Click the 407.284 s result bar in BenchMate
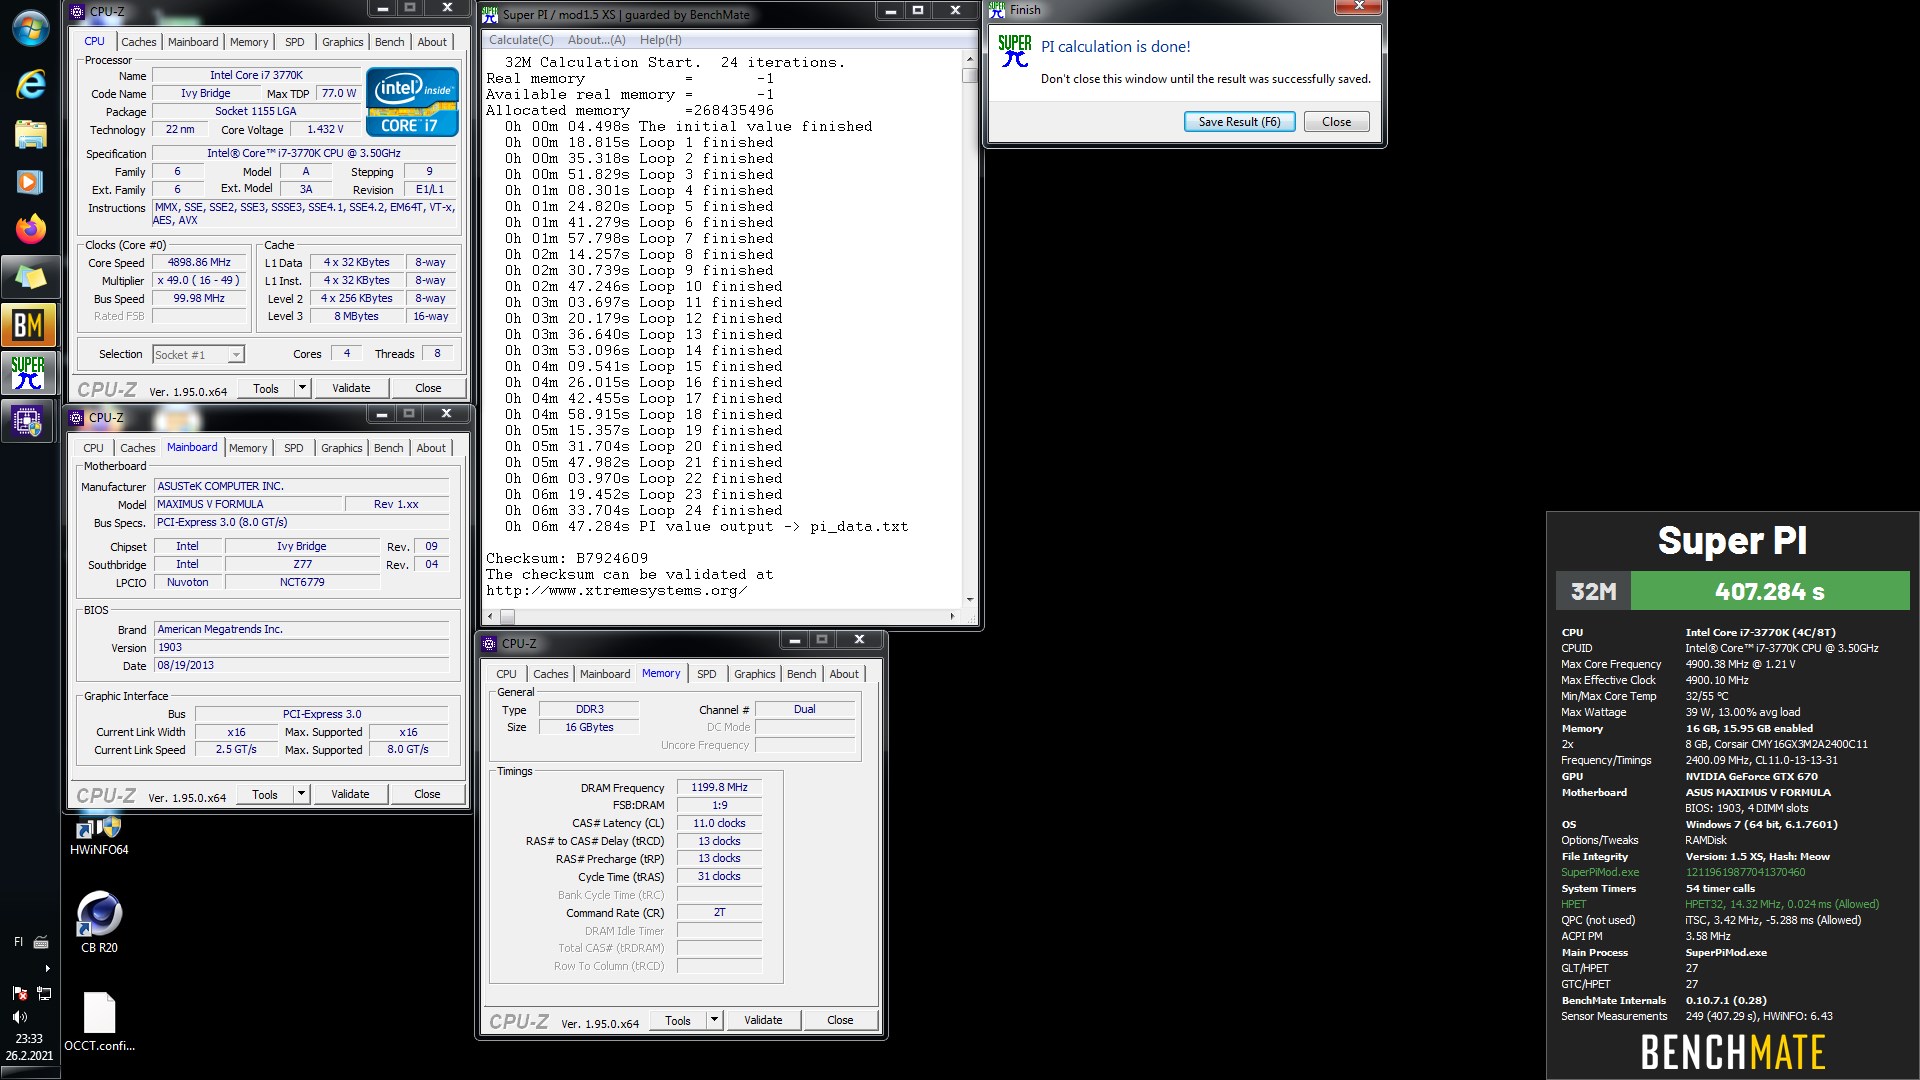1920x1080 pixels. pos(1769,591)
